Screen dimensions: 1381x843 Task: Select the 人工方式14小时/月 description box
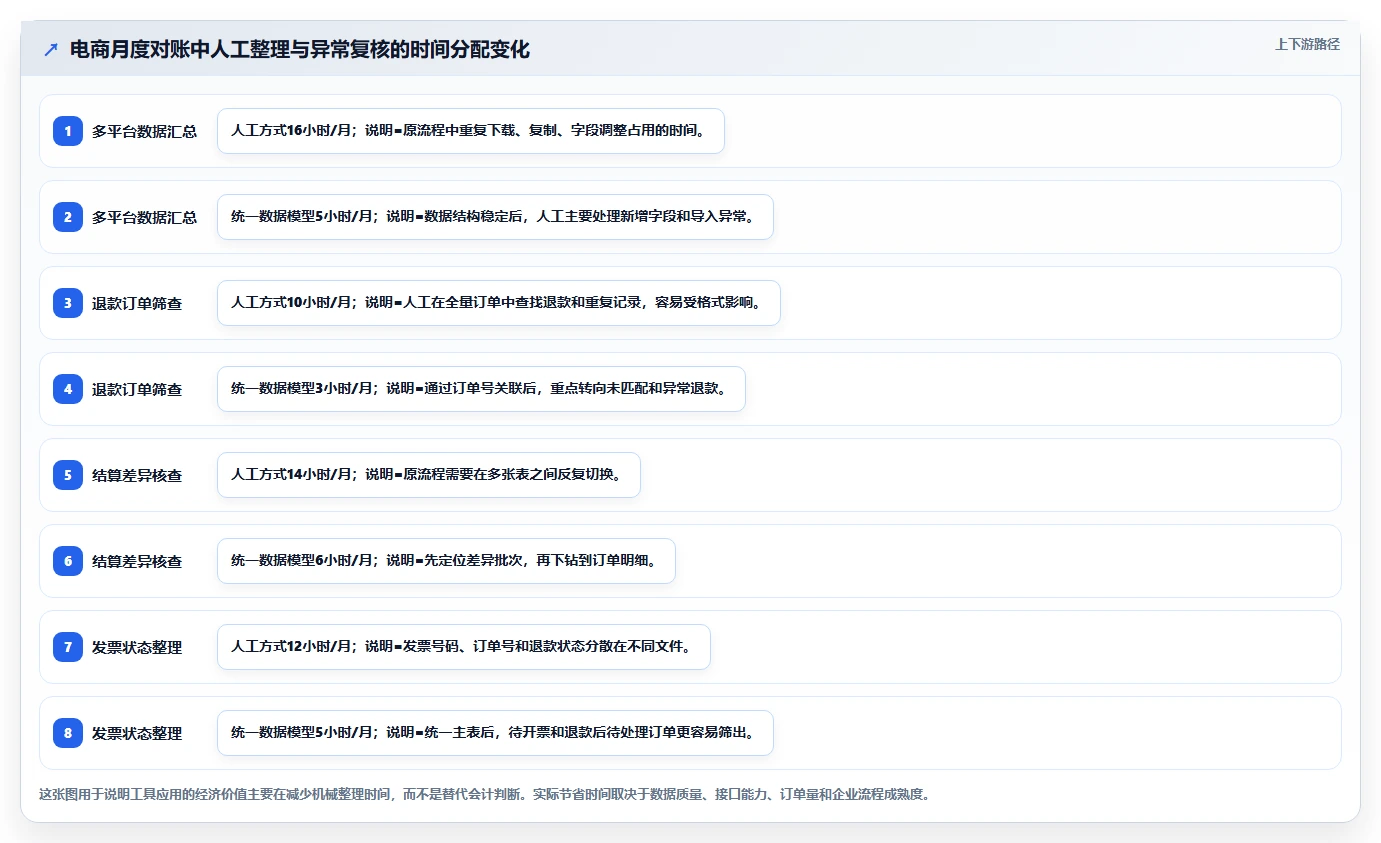[429, 475]
